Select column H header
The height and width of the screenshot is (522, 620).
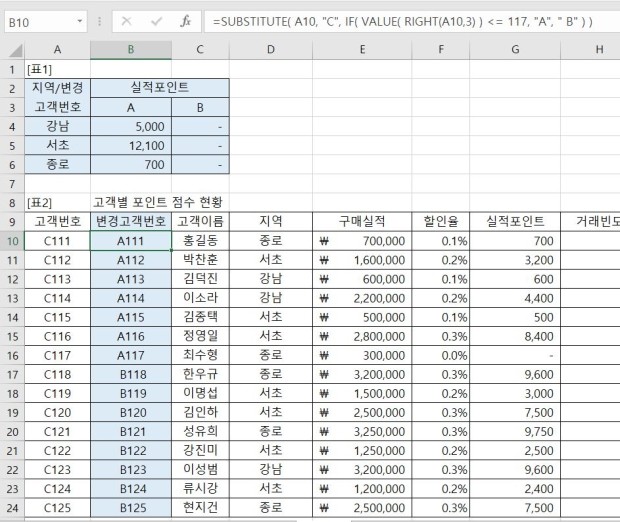(598, 49)
